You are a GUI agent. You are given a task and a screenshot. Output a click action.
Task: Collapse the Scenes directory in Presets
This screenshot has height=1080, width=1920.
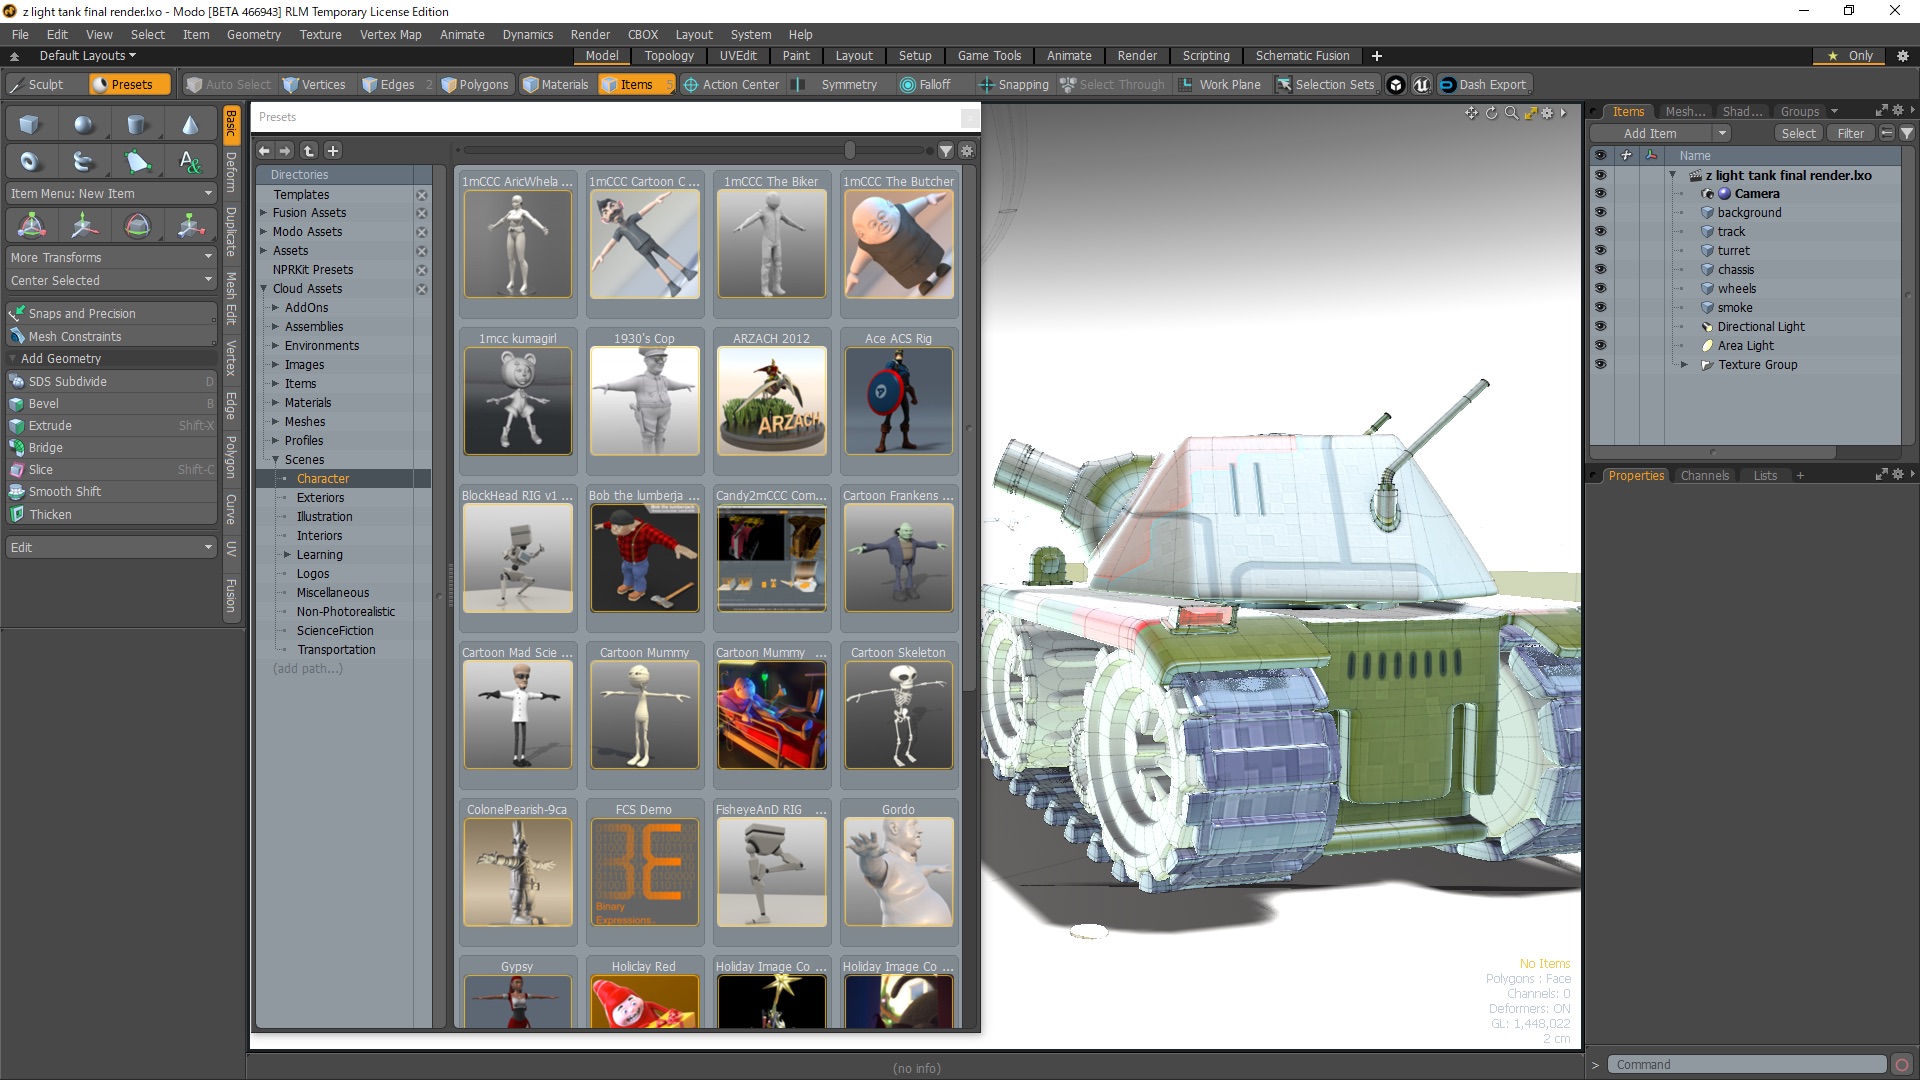(x=276, y=459)
